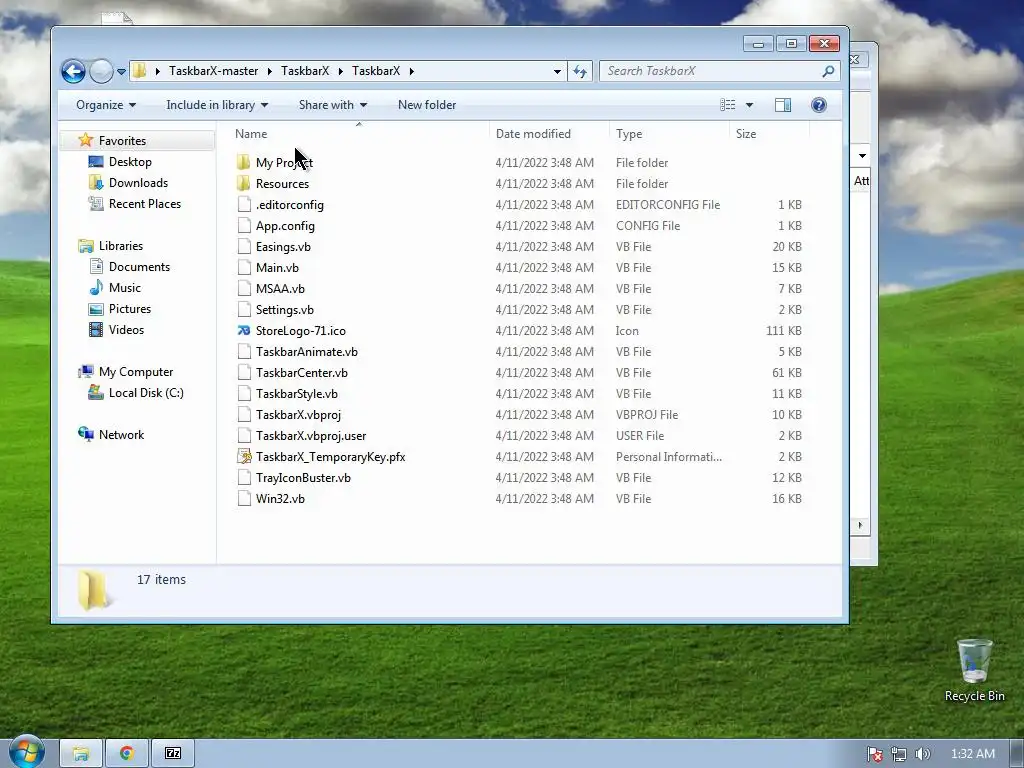Click the folder icon in the address bar
Screen dimensions: 1024x768
139,71
